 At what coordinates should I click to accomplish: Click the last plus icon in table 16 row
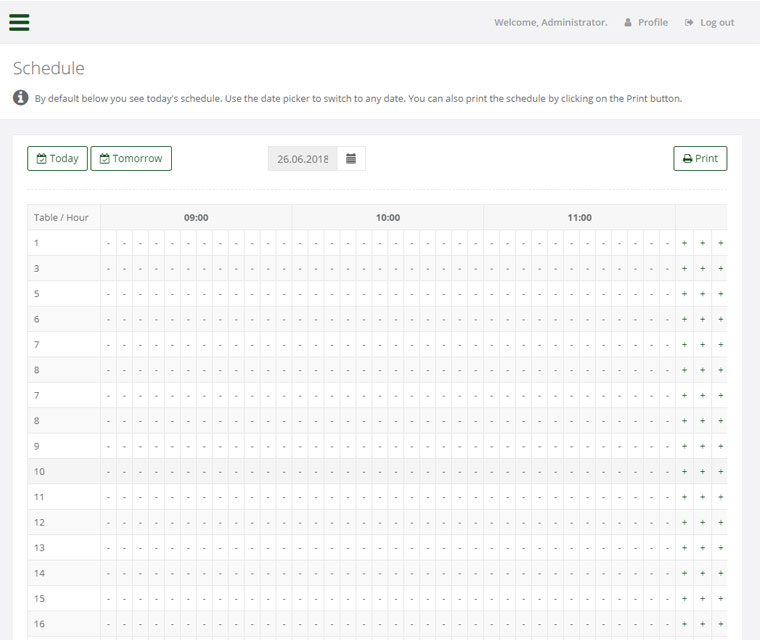tap(721, 624)
